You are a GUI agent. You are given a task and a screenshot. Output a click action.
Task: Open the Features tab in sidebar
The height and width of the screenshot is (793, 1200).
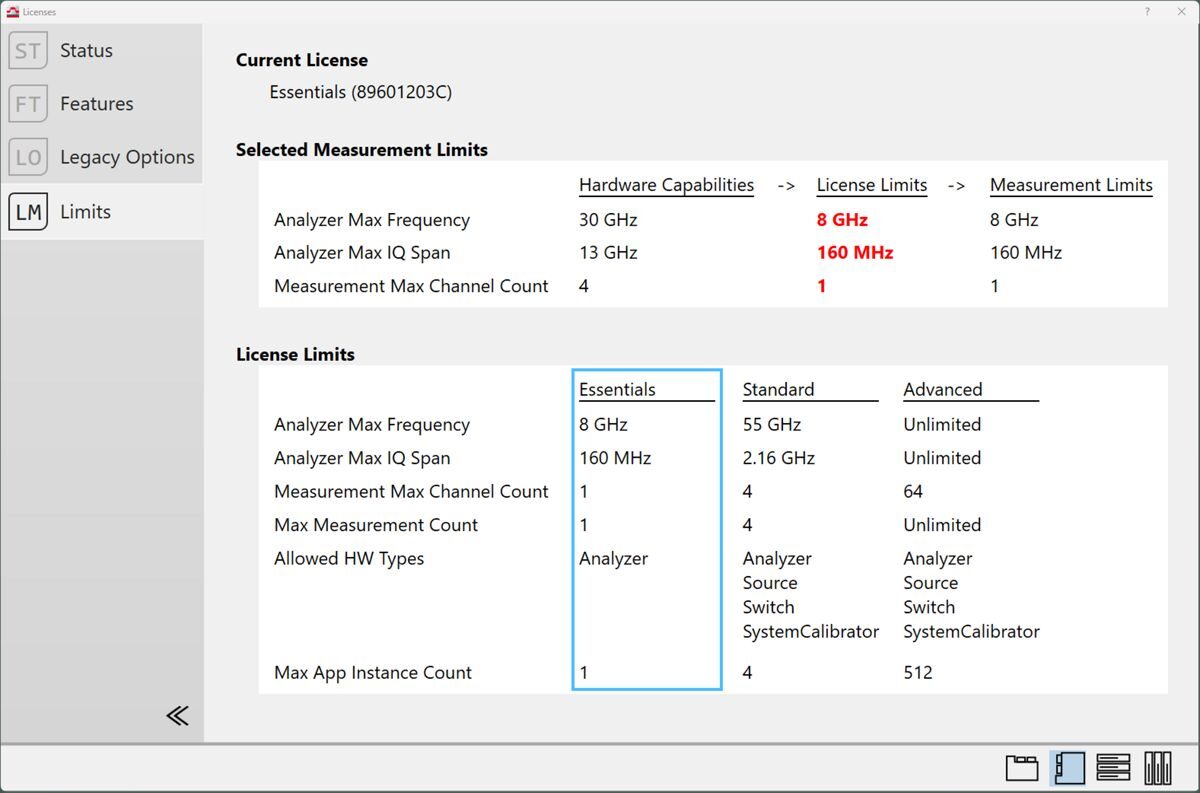tap(101, 104)
